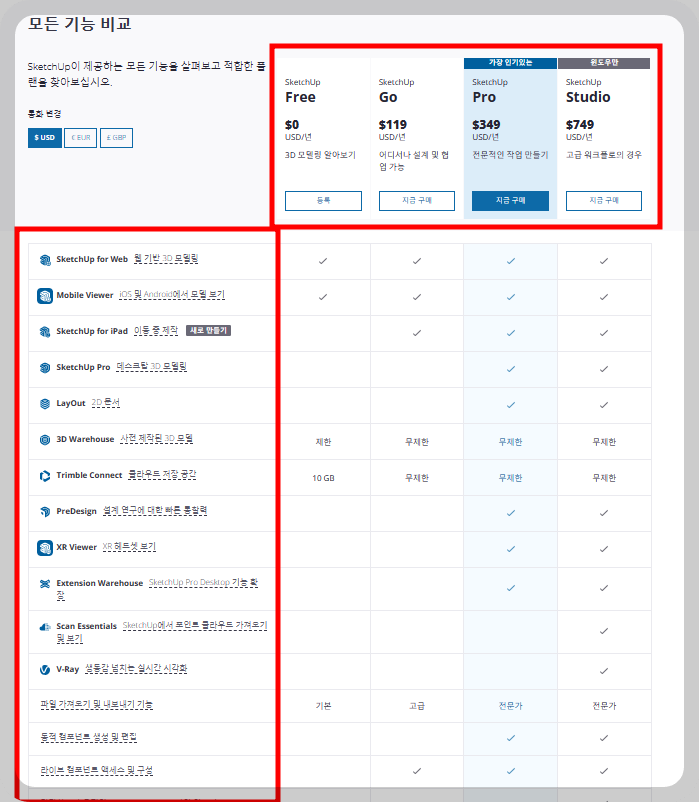This screenshot has height=802, width=699.
Task: Open the 라이브 컴포넌트 액세스 및 구성 link
Action: [x=97, y=770]
